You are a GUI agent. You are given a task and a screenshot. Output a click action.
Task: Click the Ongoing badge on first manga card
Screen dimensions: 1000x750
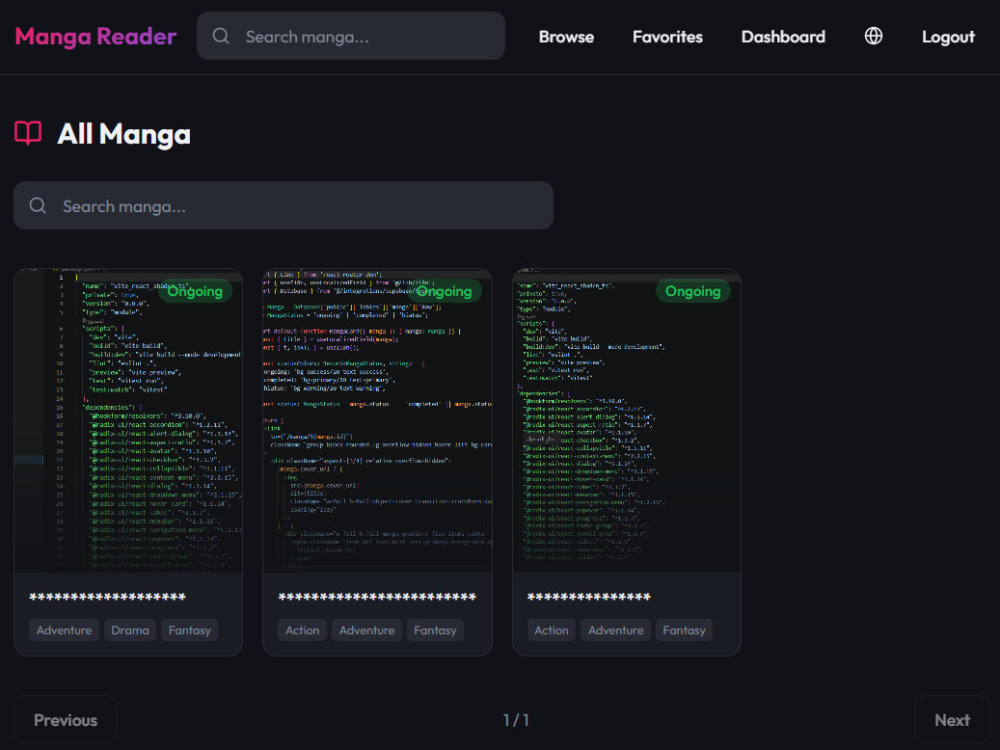coord(195,291)
